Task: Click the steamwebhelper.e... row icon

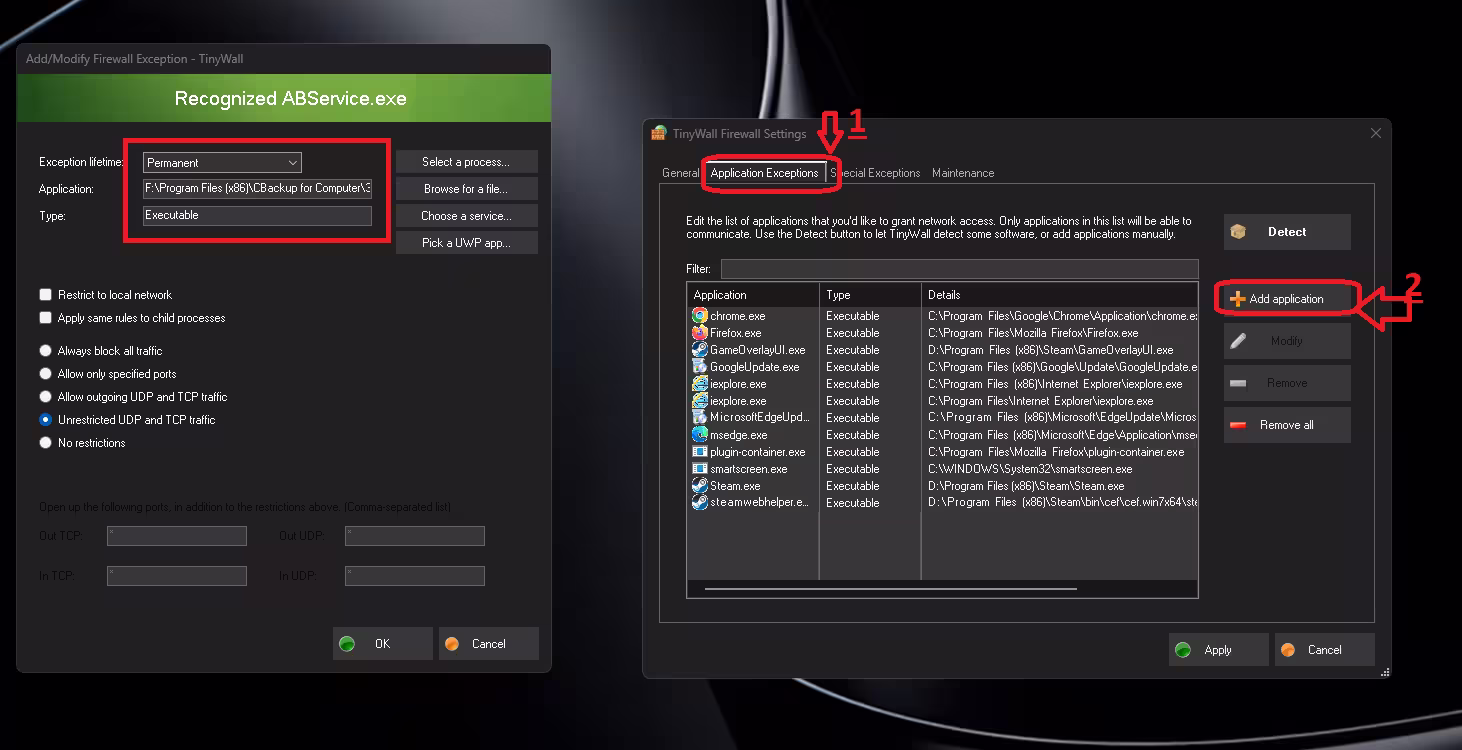Action: pos(700,503)
